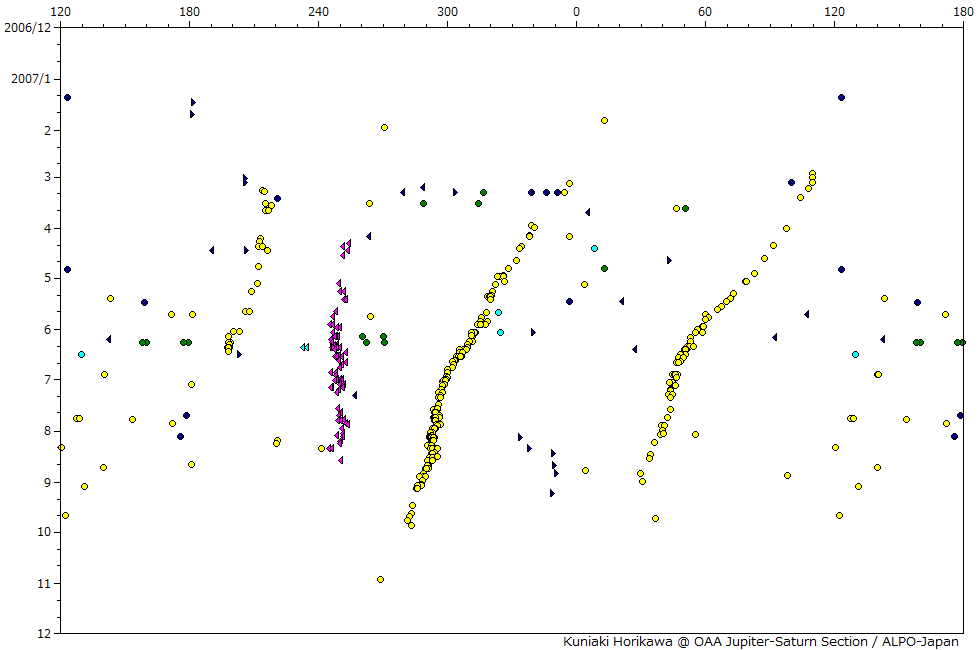Select month label '6' on the vertical axis
980x650 pixels.
tap(47, 329)
